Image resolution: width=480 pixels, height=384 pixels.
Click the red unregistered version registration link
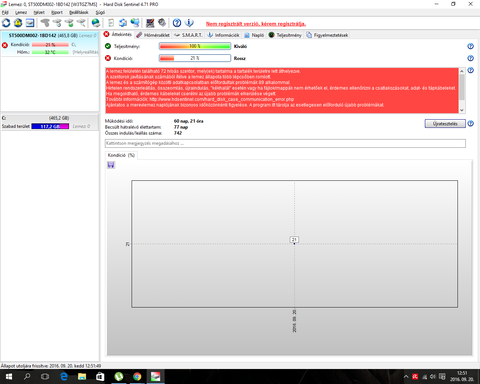pyautogui.click(x=256, y=24)
